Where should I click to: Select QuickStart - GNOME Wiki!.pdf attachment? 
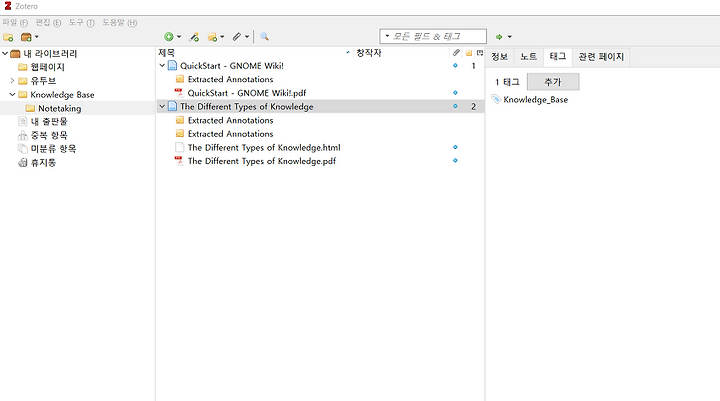[247, 93]
